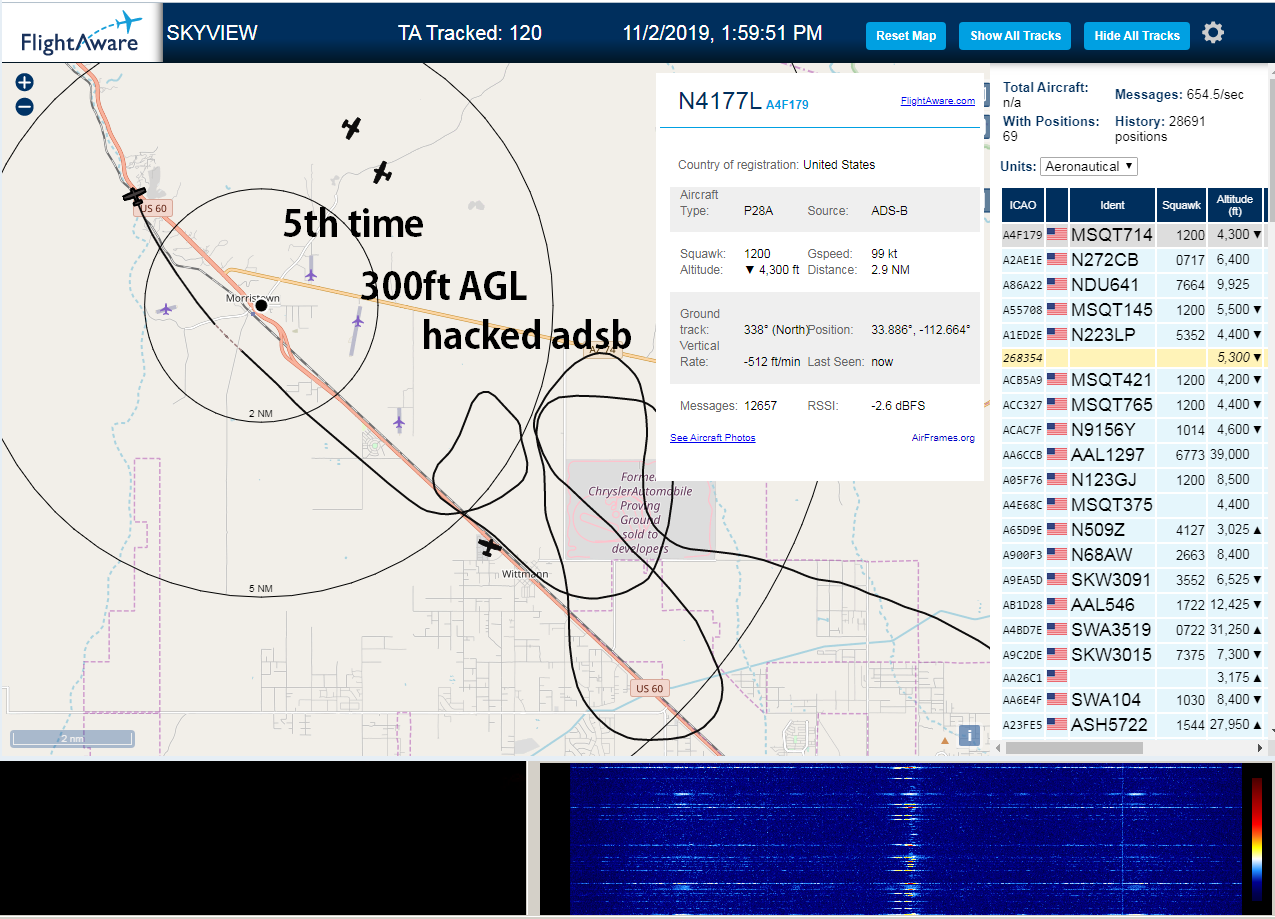Select the MSQT375 ident in the table

click(1111, 505)
